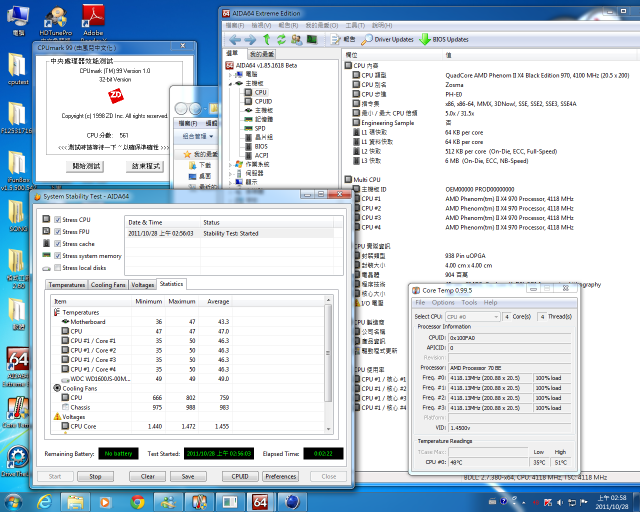Click the green up-level arrow in AIDA64
Image resolution: width=640 pixels, height=512 pixels.
click(x=266, y=39)
